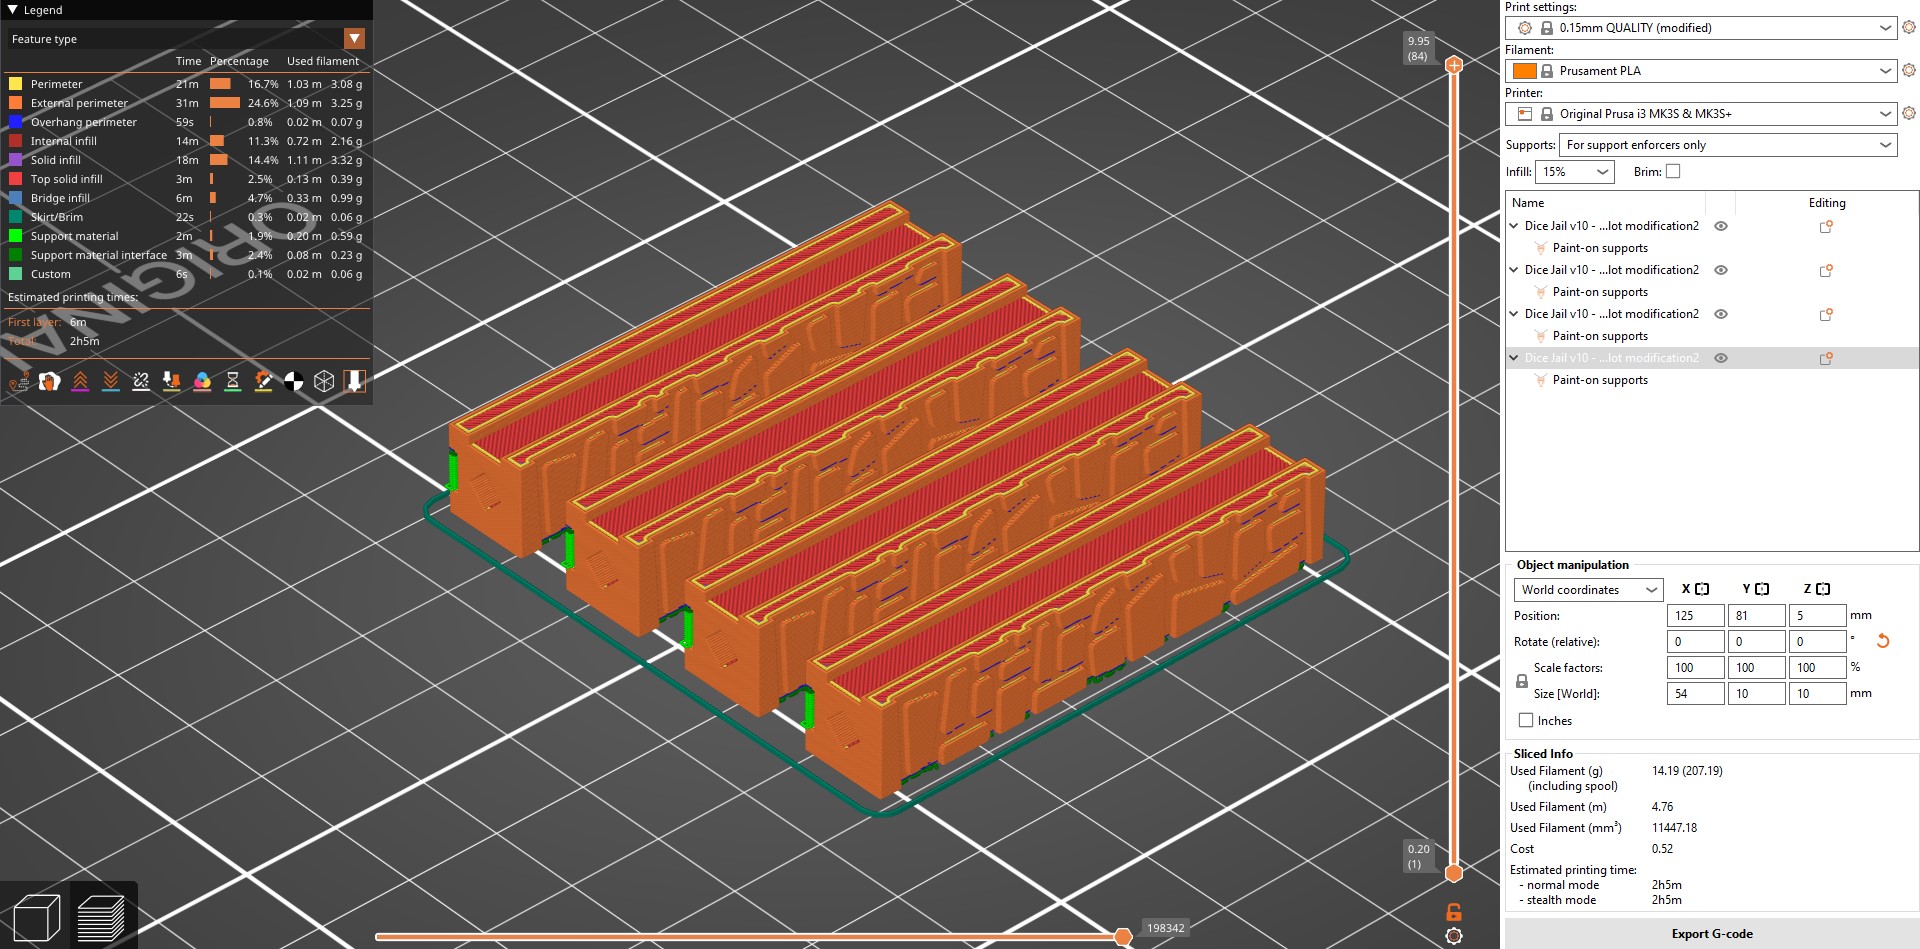The width and height of the screenshot is (1920, 949).
Task: Open Infill 15% dropdown
Action: click(x=1575, y=172)
